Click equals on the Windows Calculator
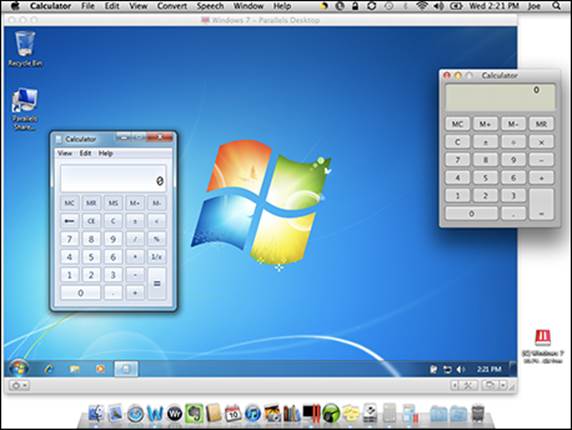572x430 pixels. [x=157, y=284]
